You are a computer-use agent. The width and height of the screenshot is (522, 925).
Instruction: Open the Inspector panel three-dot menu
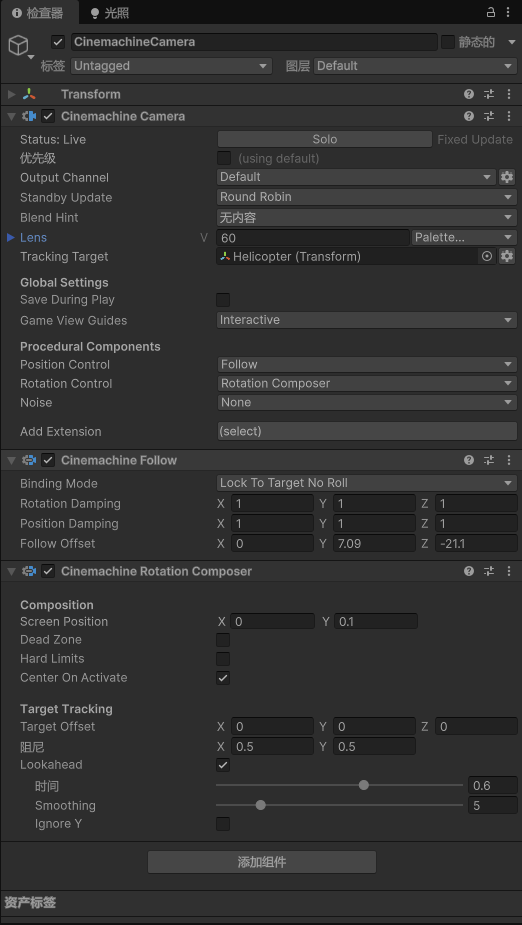click(x=508, y=12)
